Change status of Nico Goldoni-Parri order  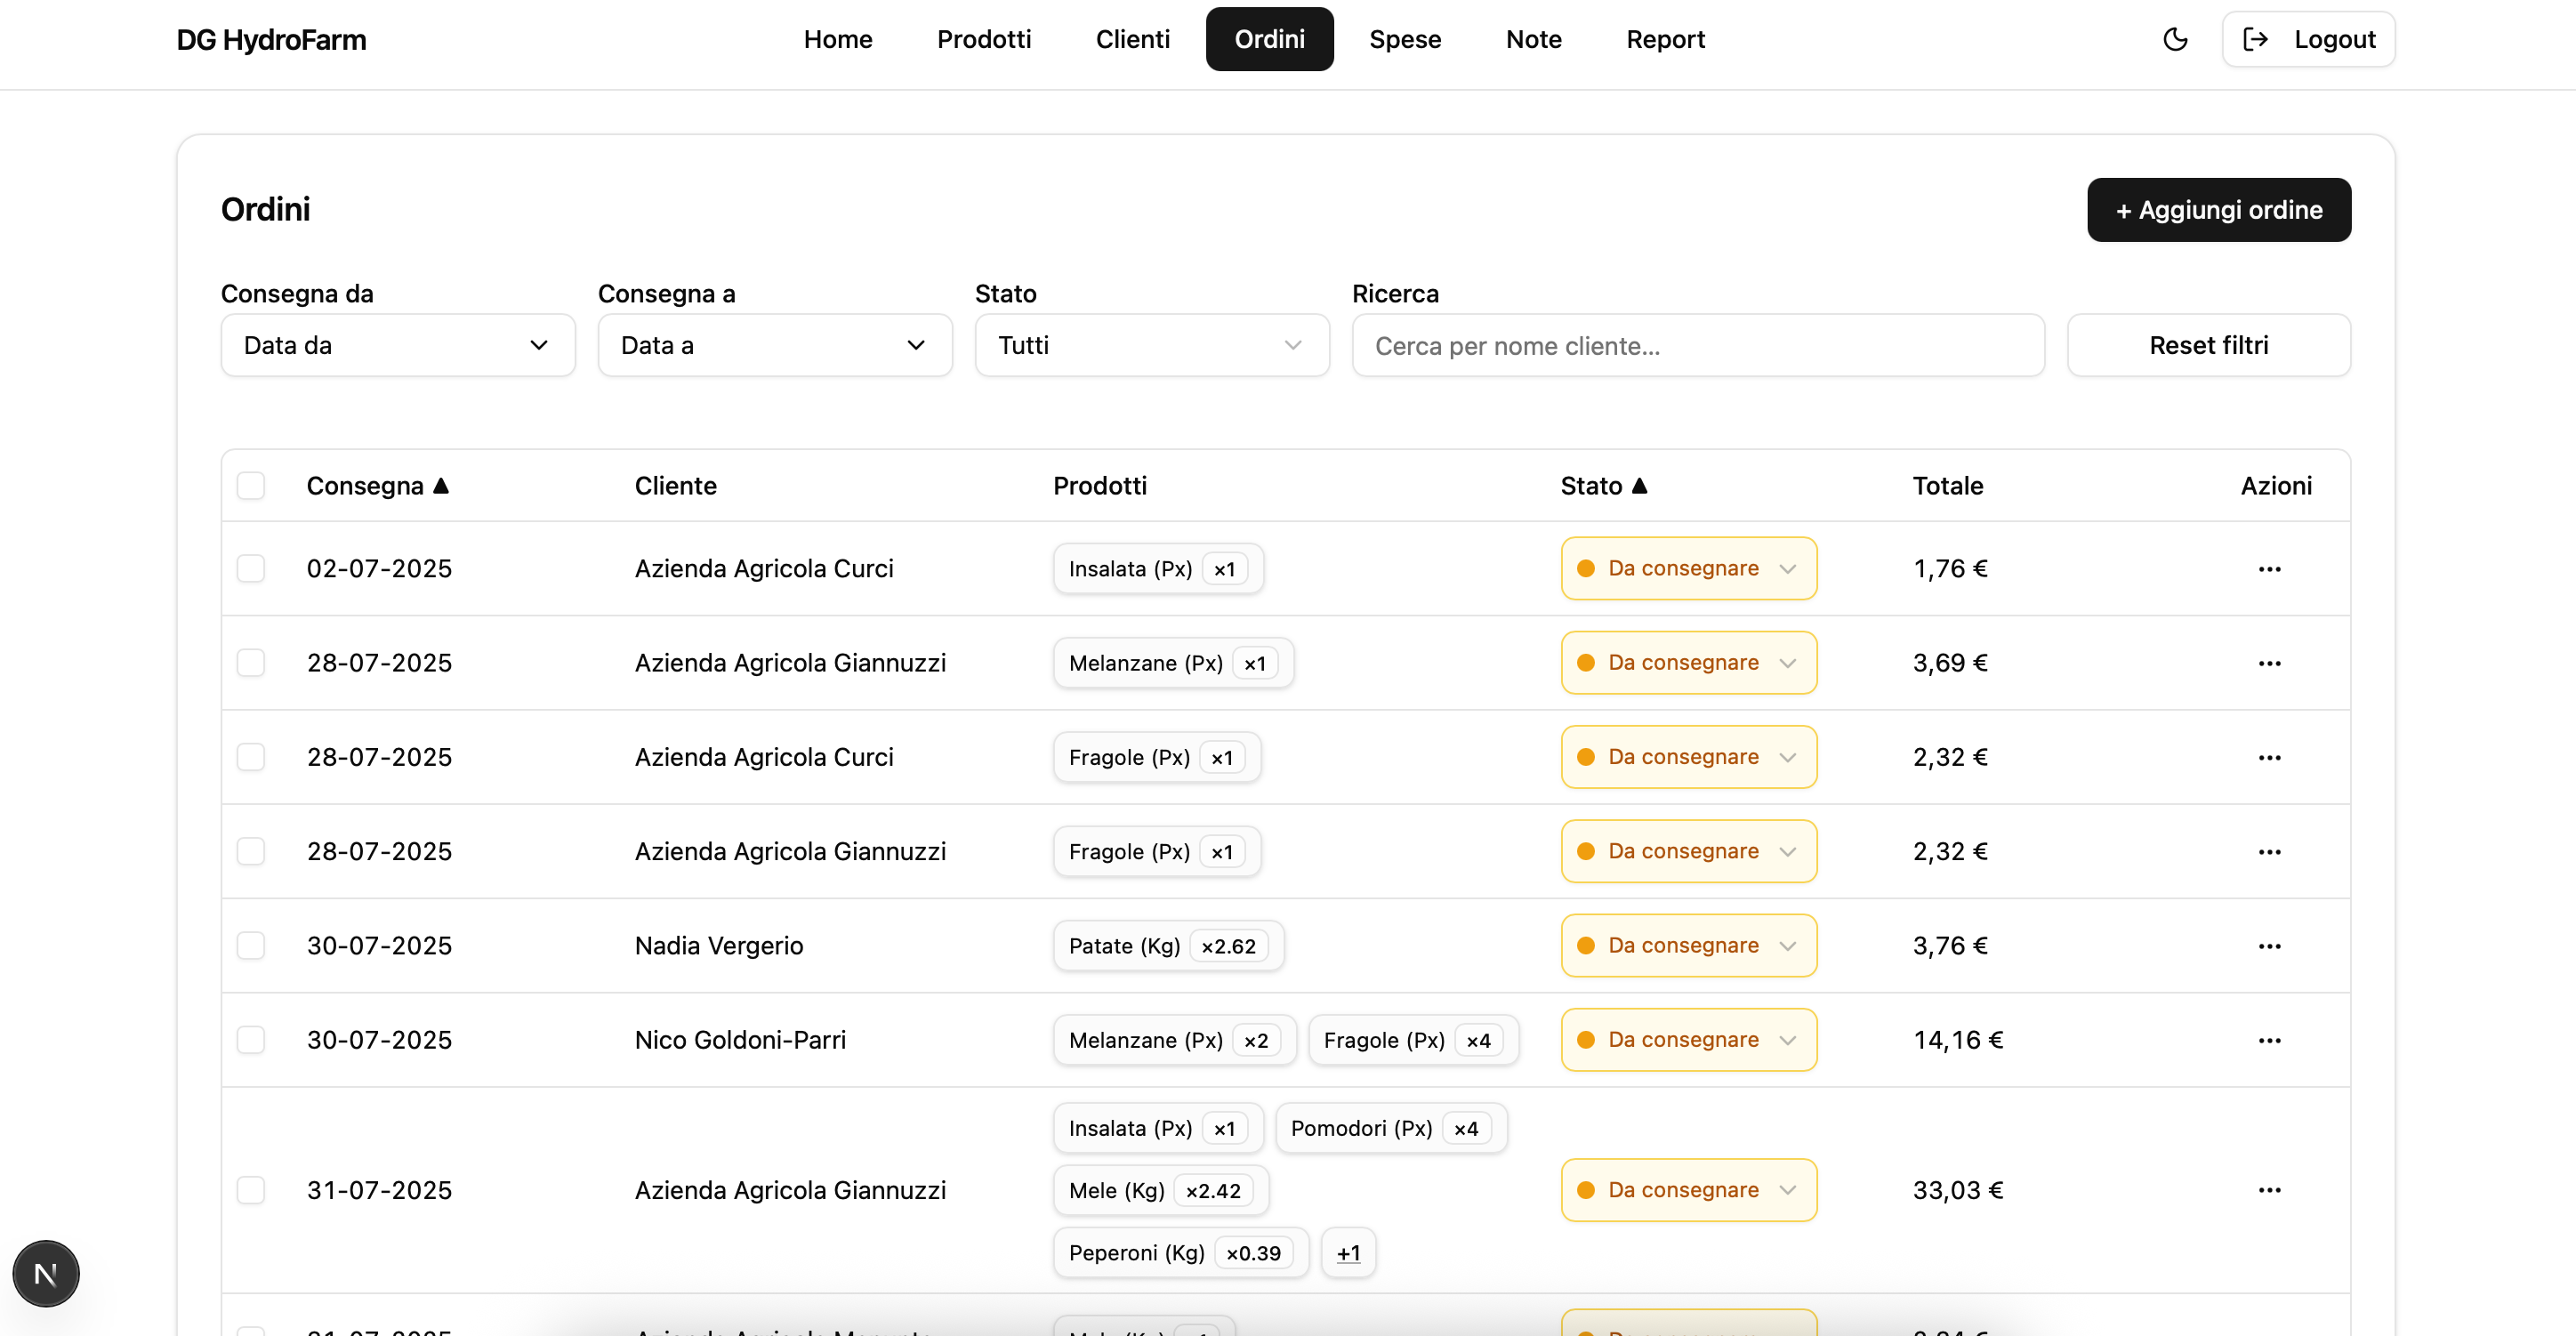[1688, 1040]
